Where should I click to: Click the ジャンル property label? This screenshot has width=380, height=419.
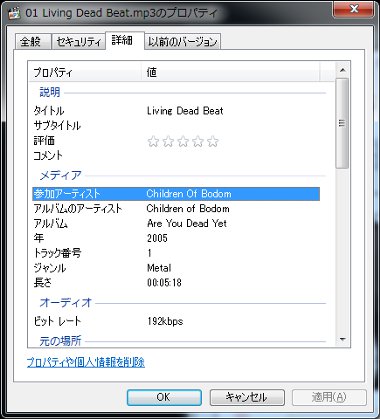[x=50, y=268]
